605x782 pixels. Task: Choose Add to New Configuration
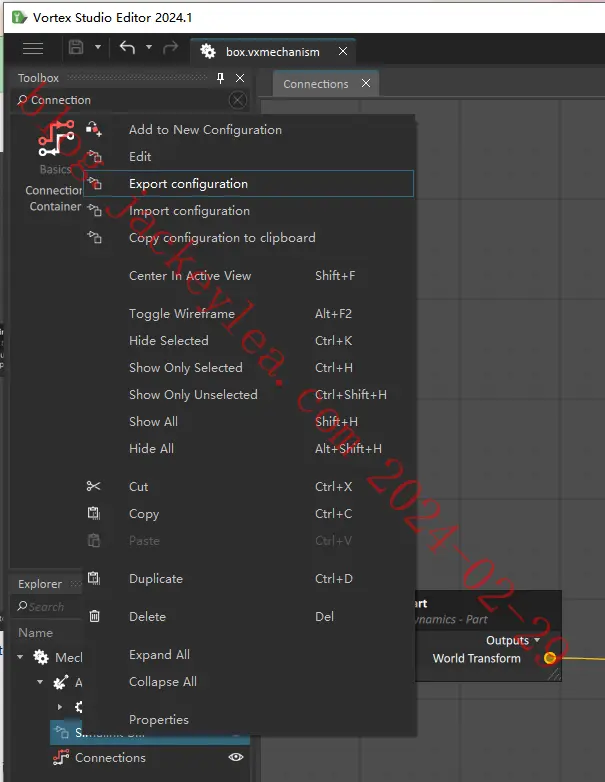248,130
